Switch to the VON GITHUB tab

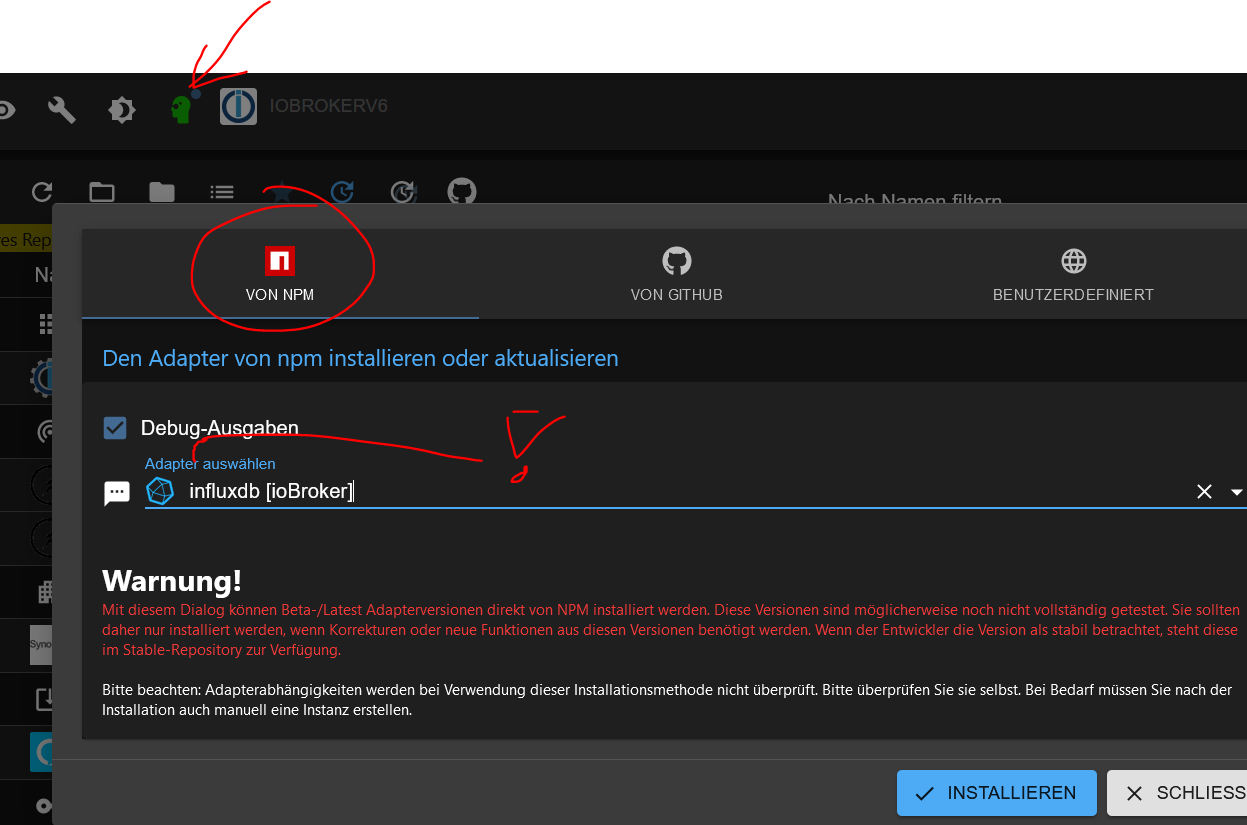(x=677, y=274)
